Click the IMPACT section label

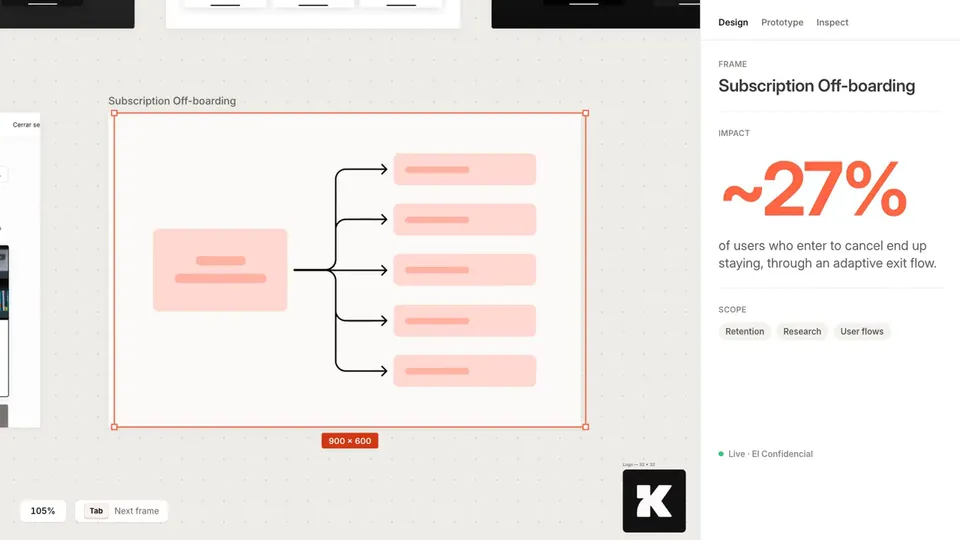click(x=734, y=133)
